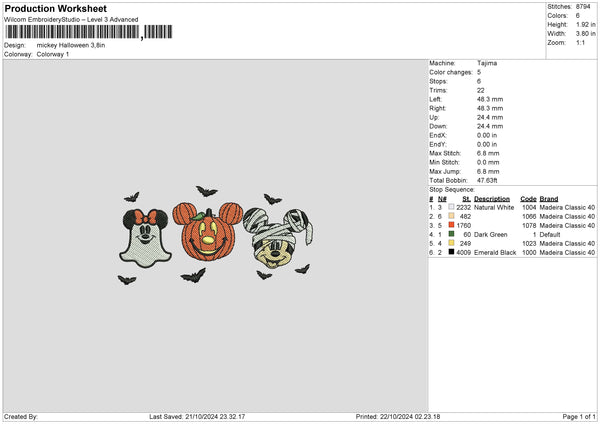Image resolution: width=600 pixels, height=424 pixels.
Task: Click the mummy Mickey embroidery figure
Action: tap(278, 237)
